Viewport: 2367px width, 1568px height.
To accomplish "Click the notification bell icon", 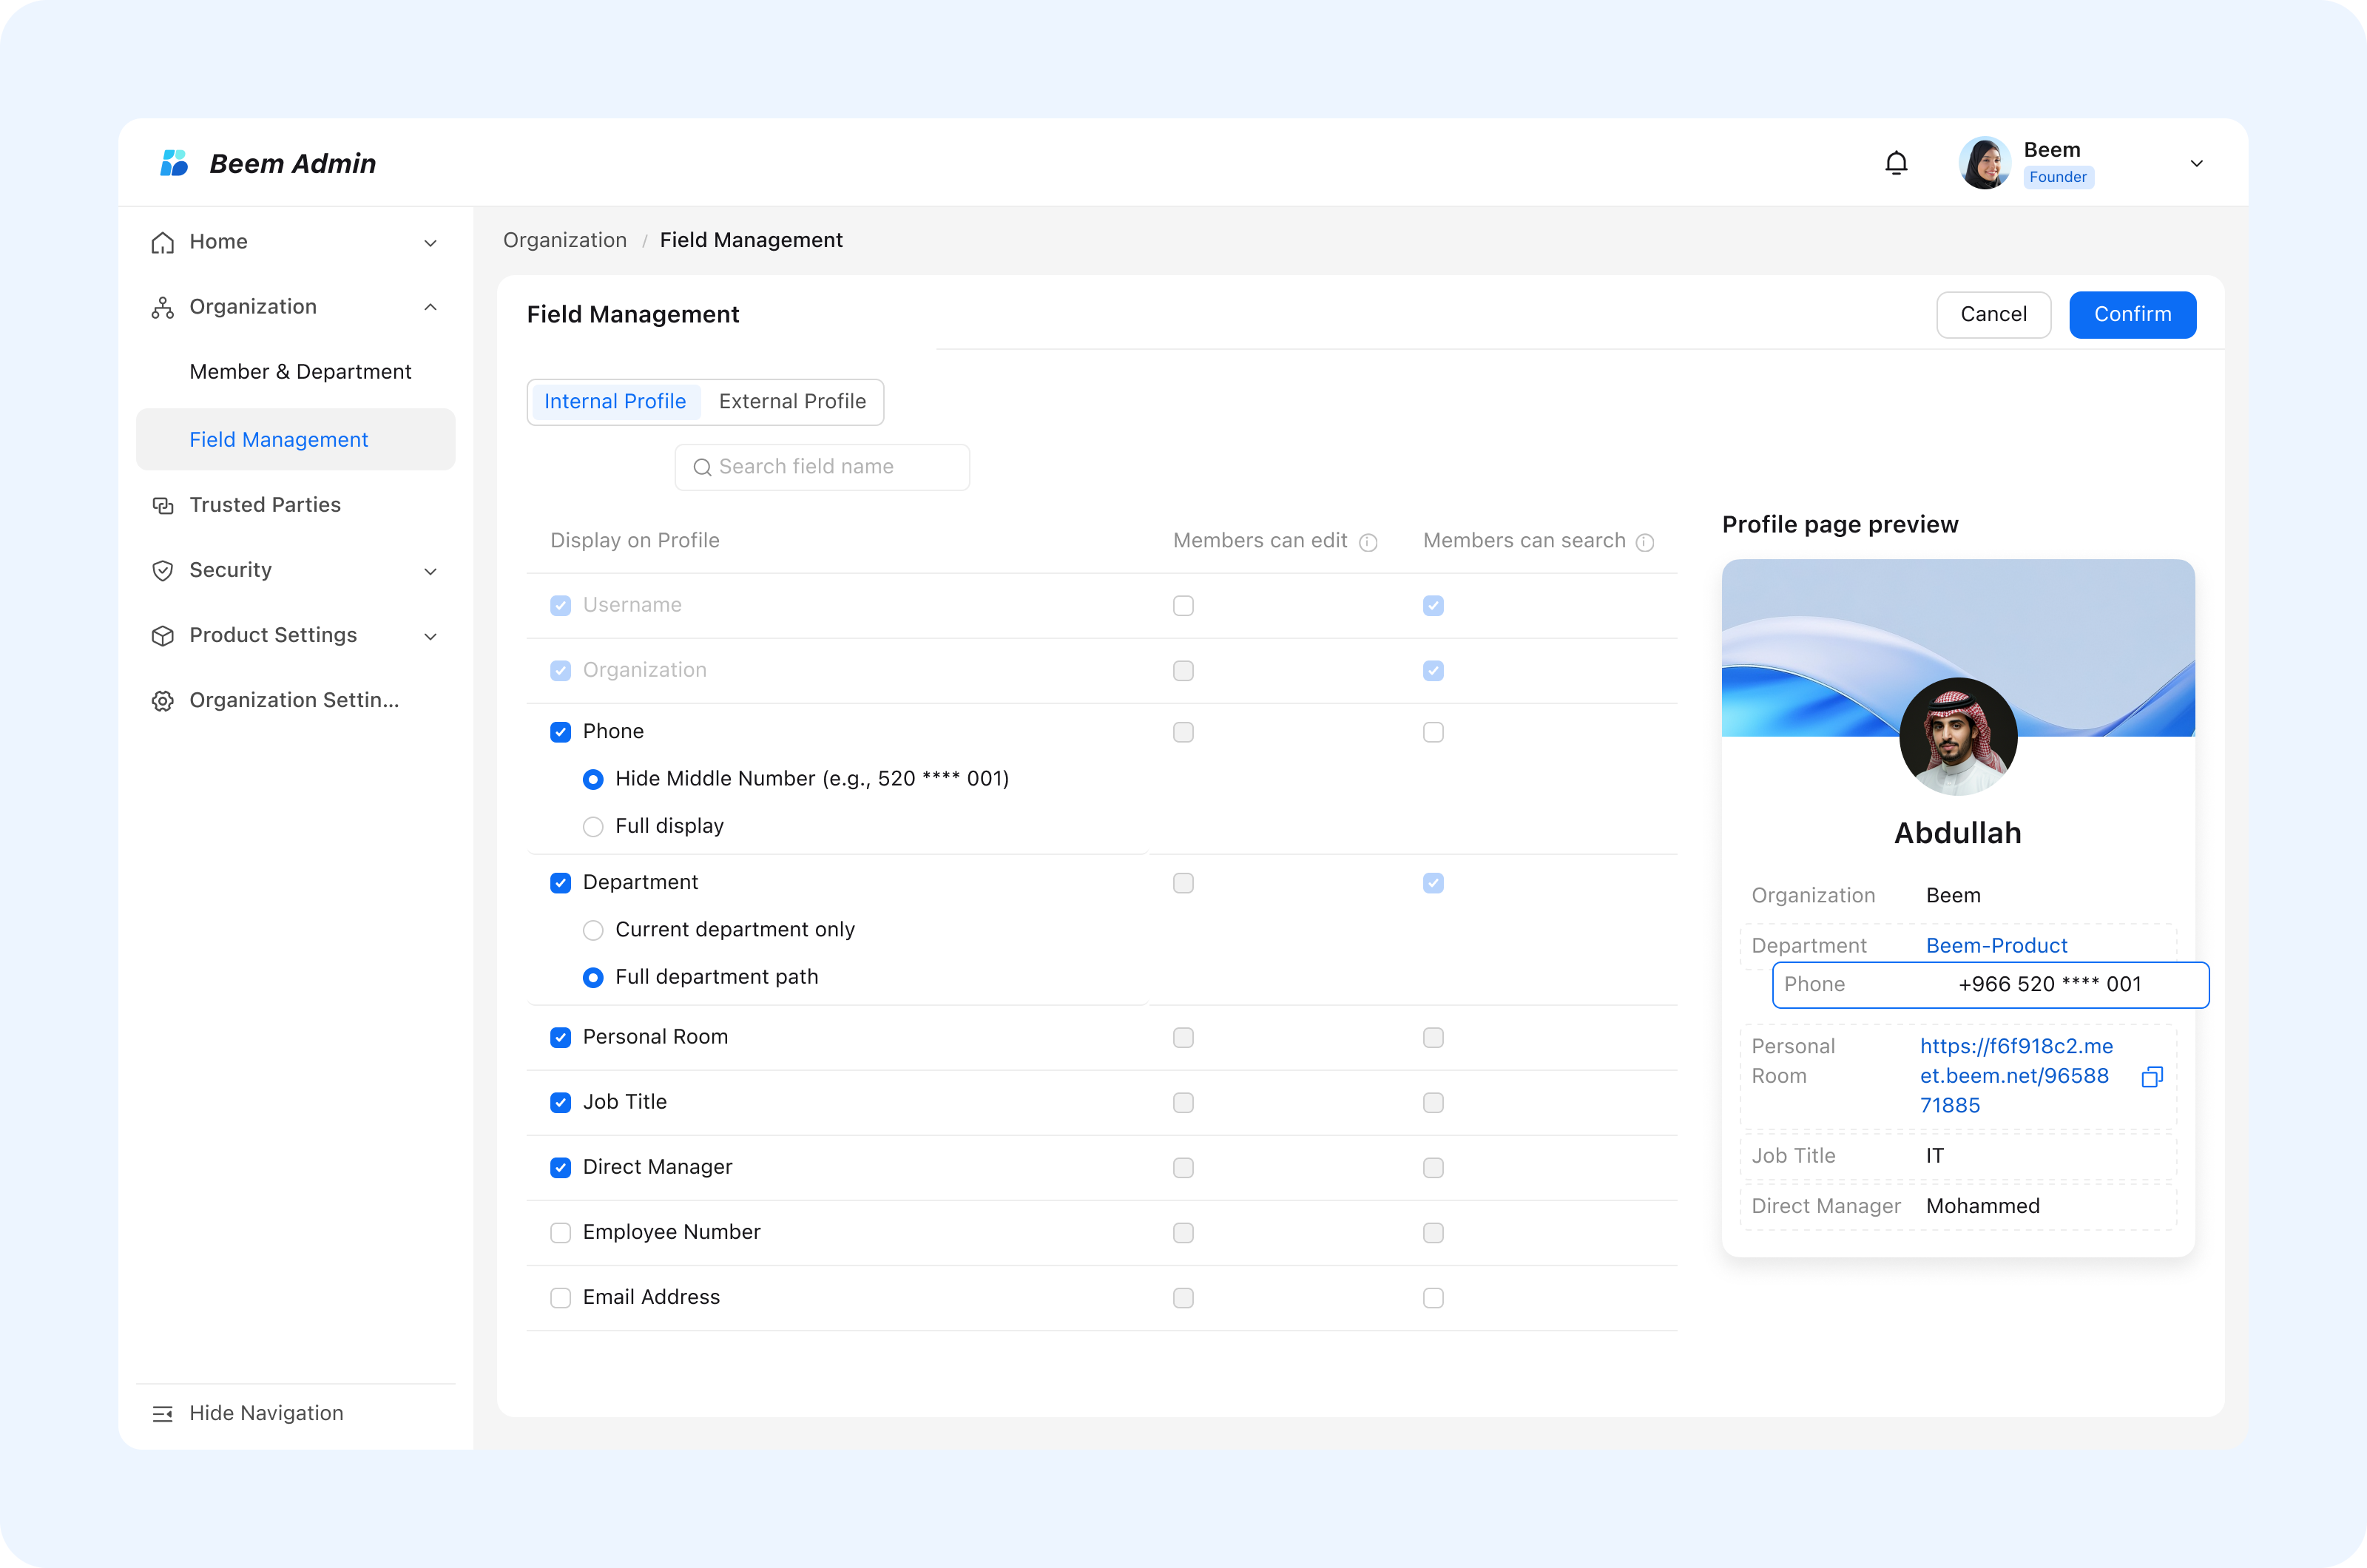I will click(x=1896, y=163).
